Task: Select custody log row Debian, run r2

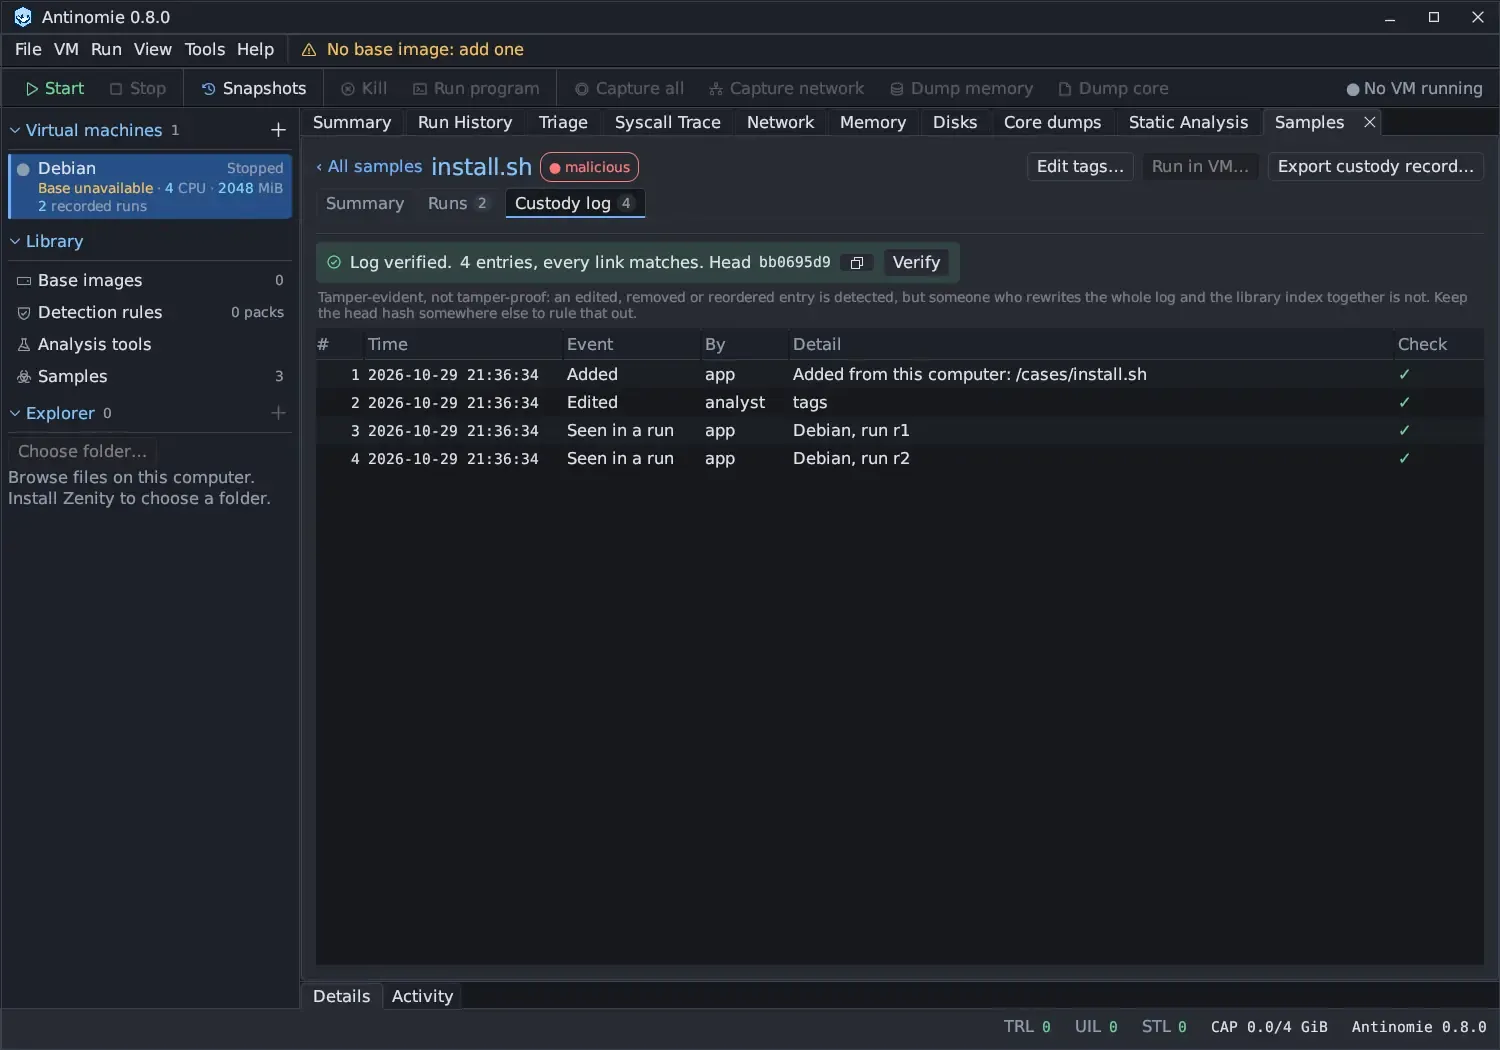Action: (x=899, y=458)
